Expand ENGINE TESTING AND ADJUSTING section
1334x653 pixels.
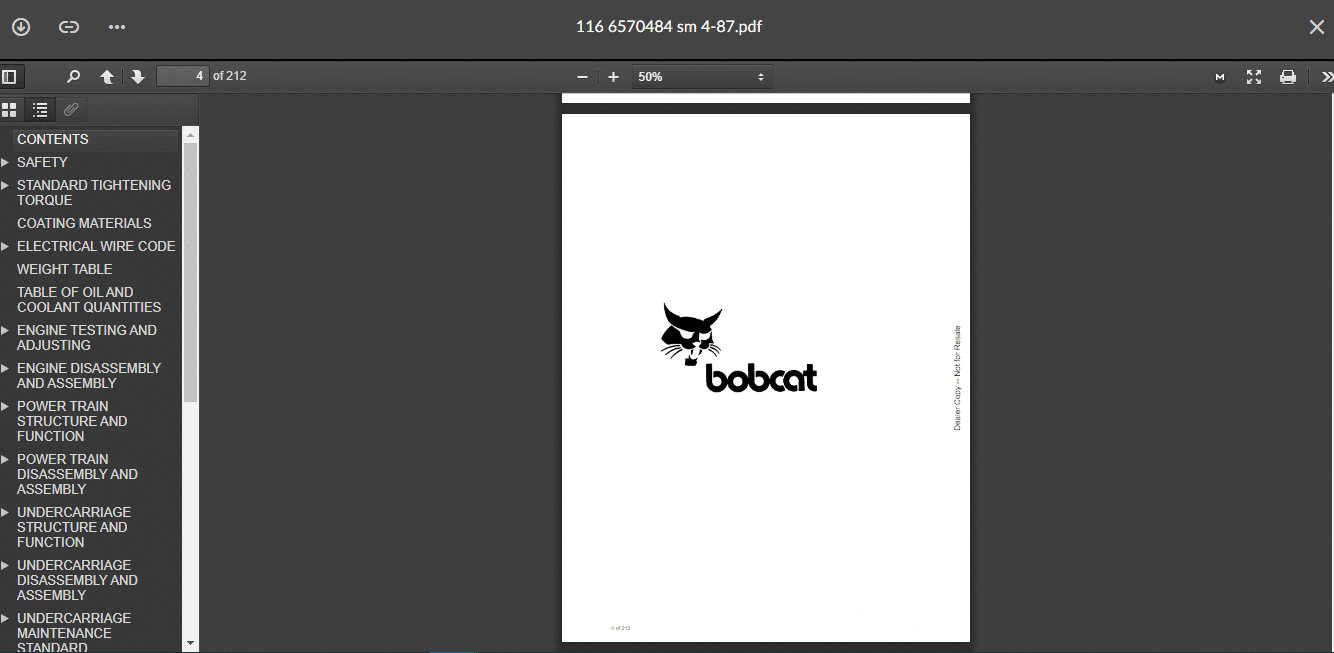(x=5, y=330)
